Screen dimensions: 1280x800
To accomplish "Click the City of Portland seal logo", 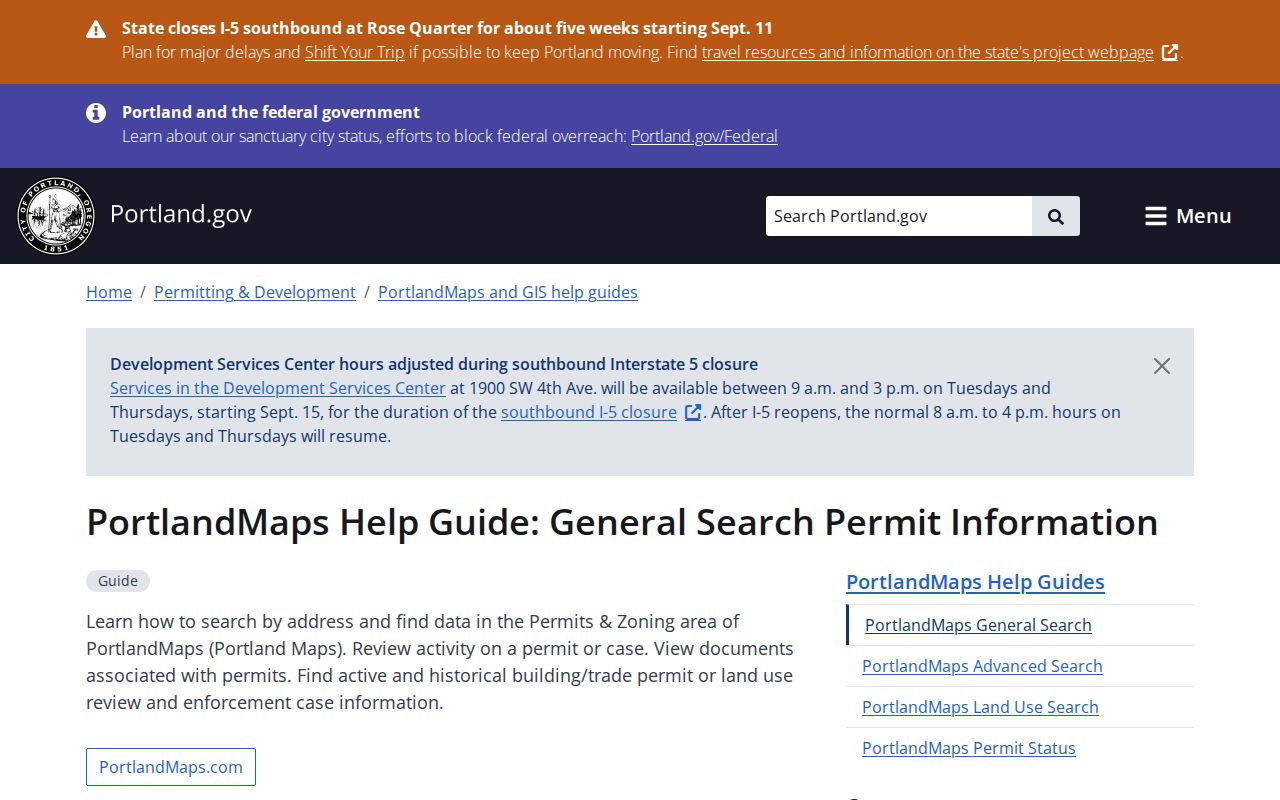I will pos(56,216).
